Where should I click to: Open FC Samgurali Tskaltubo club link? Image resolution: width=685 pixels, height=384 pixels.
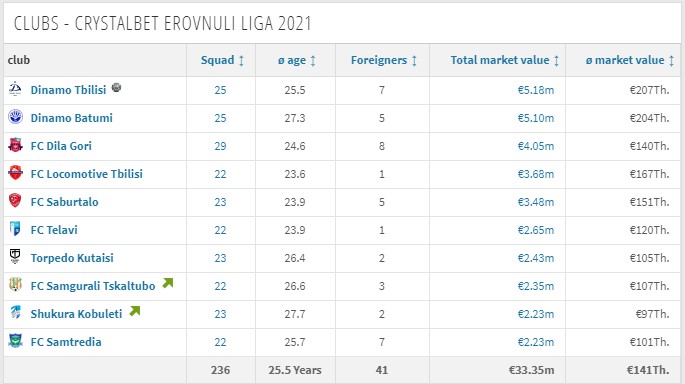(x=93, y=286)
